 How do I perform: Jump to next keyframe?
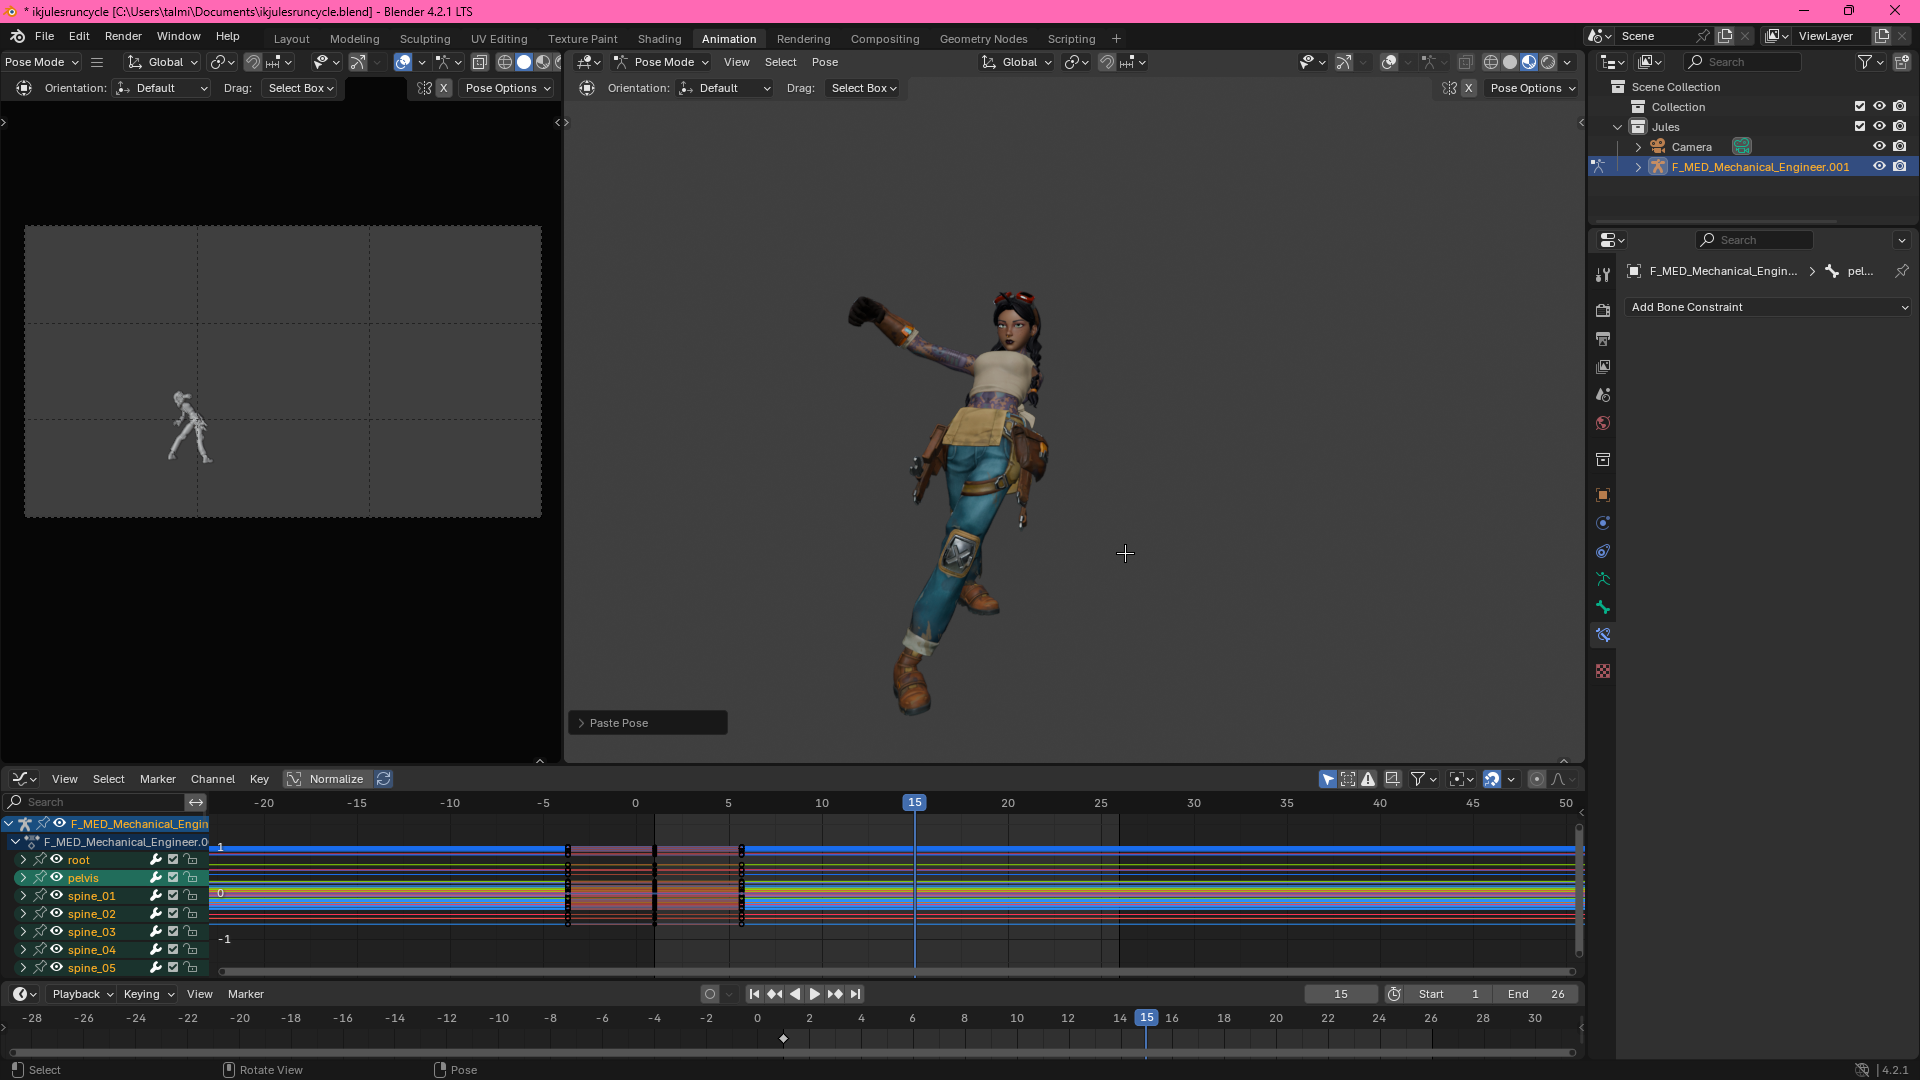coord(834,994)
